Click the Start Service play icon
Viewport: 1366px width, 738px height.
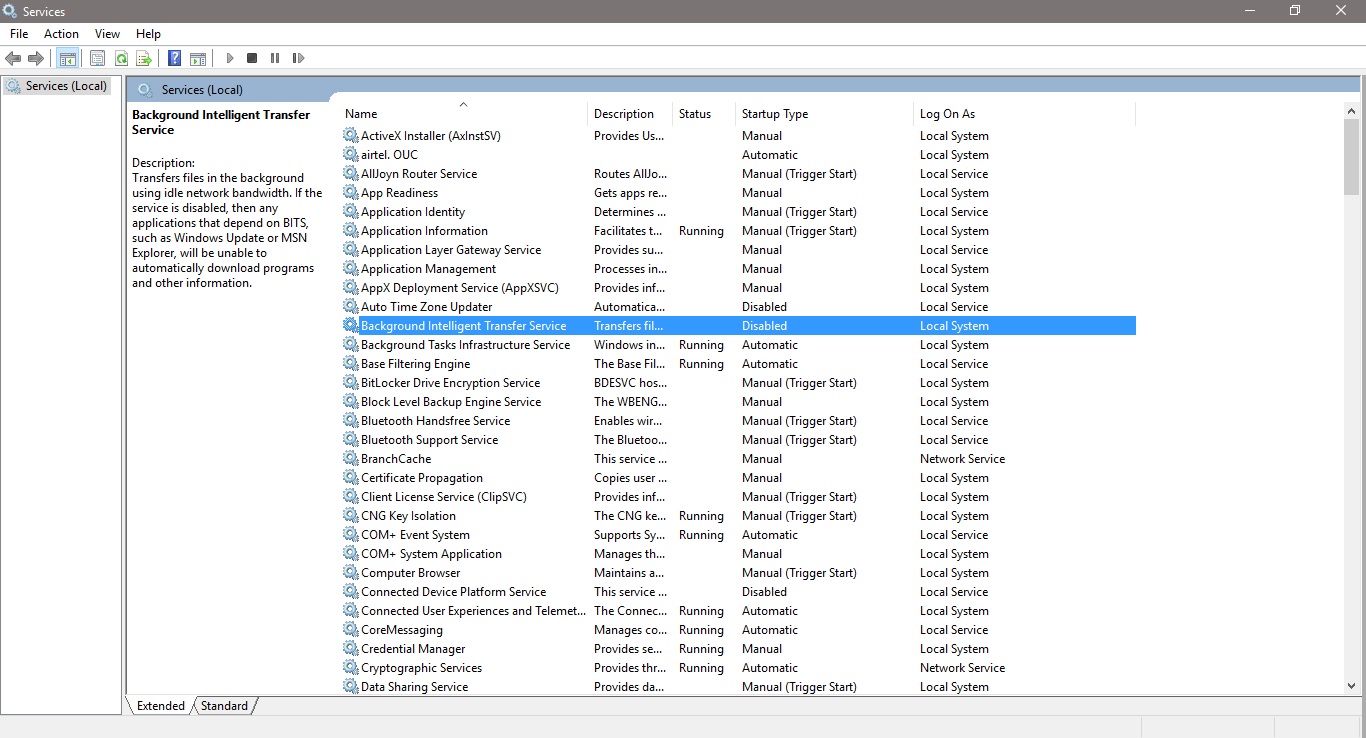pyautogui.click(x=230, y=58)
